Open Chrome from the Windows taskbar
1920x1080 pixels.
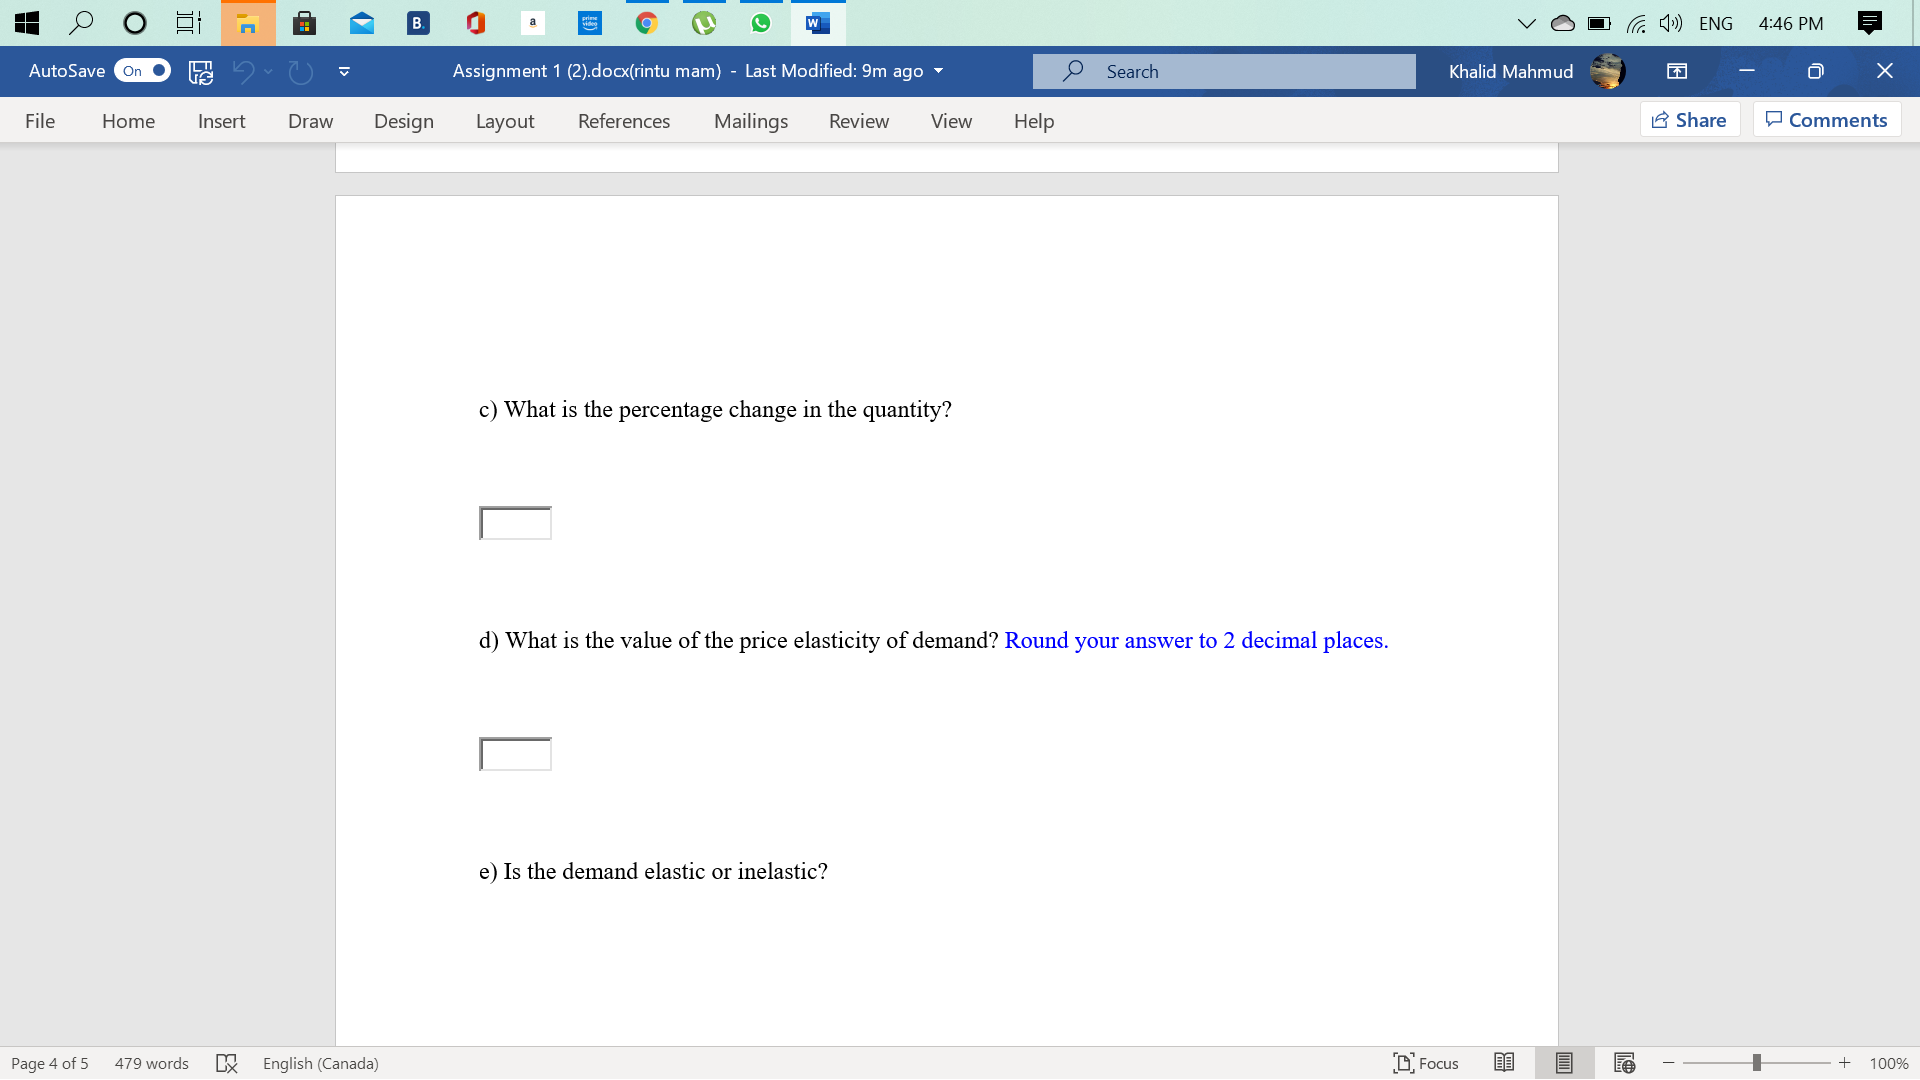coord(647,23)
